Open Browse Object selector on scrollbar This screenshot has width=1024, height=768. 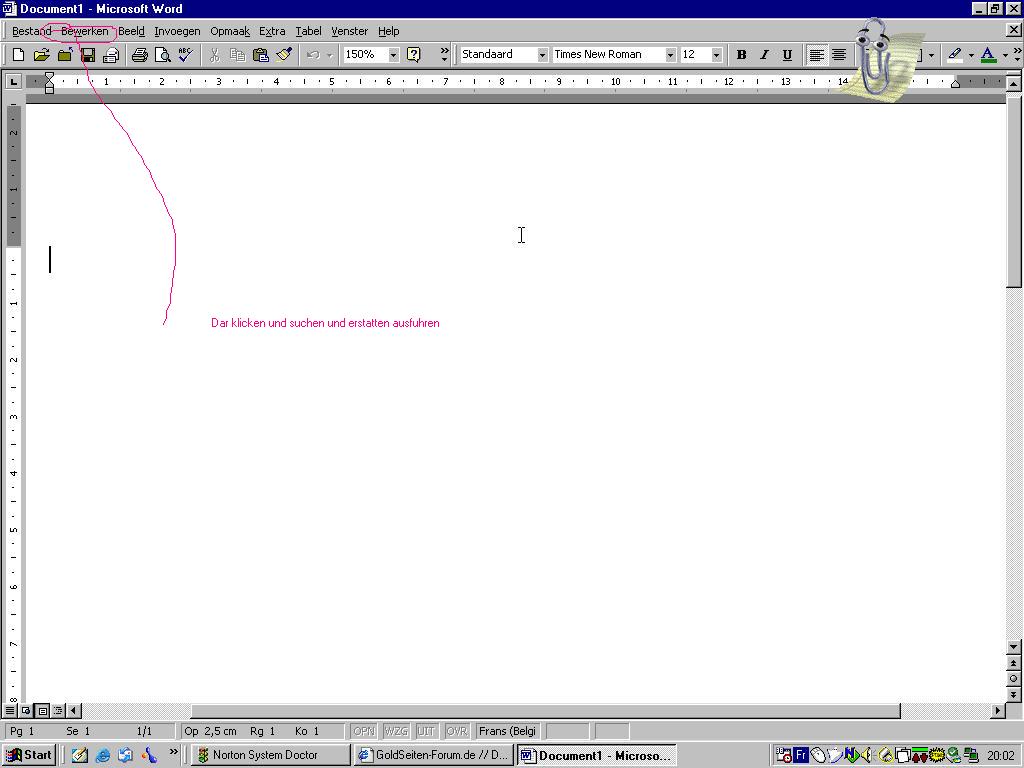1013,679
